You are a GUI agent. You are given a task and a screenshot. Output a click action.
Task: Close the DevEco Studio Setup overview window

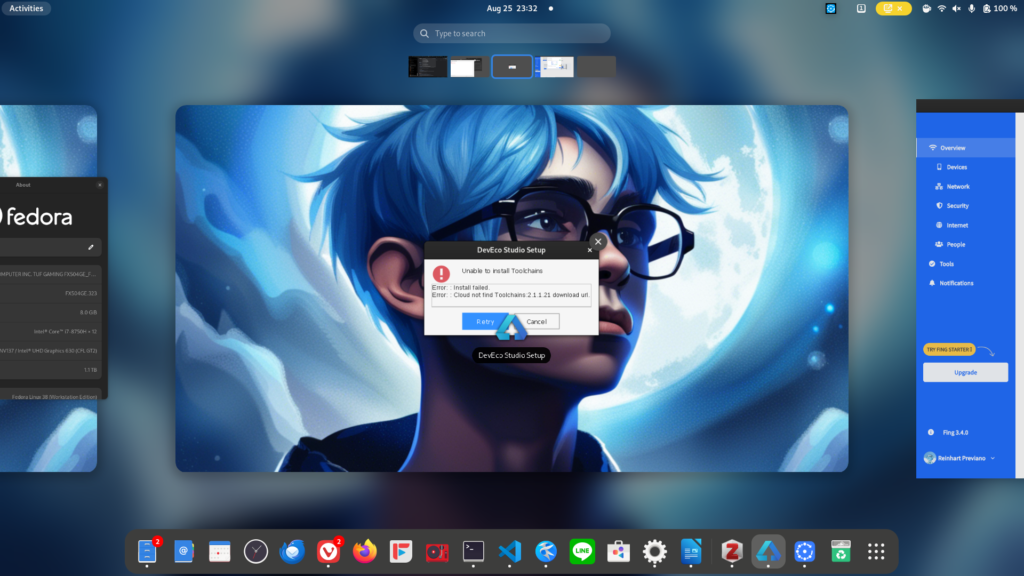click(x=598, y=242)
